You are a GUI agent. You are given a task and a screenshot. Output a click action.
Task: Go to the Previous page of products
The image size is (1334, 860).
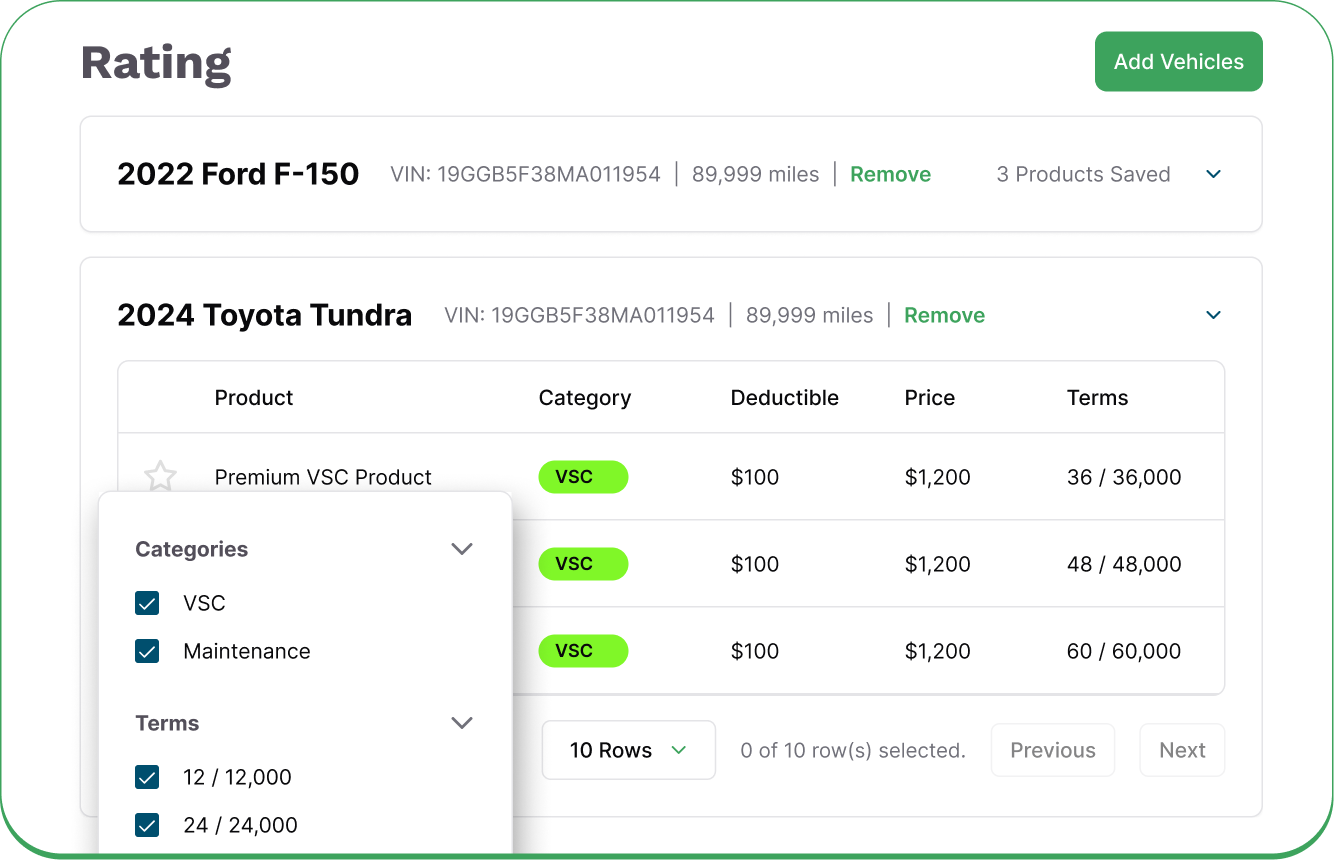(1052, 750)
